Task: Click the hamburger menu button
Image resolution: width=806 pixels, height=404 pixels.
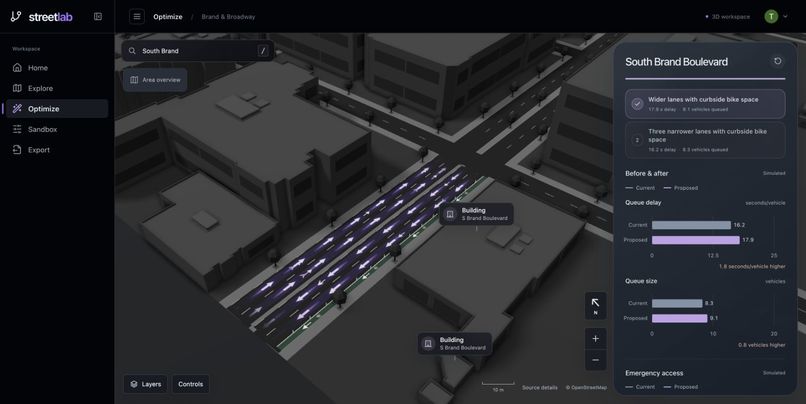Action: click(x=137, y=16)
